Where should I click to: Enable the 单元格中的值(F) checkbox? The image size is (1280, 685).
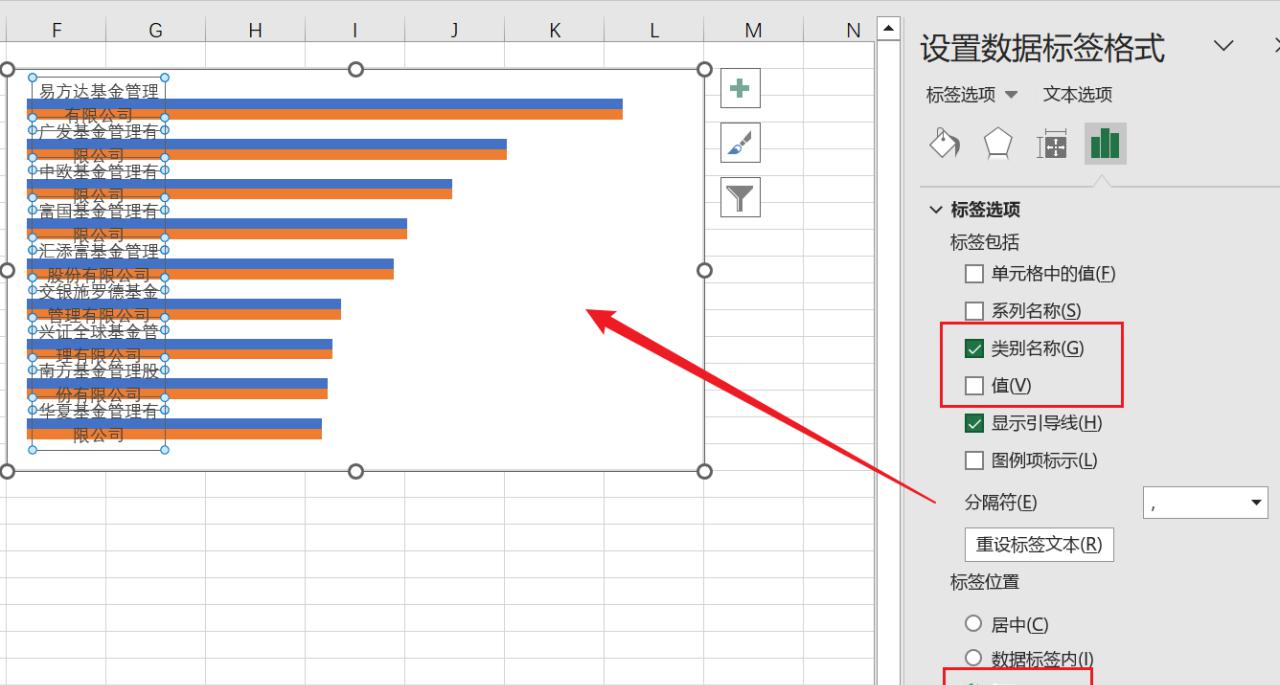(974, 273)
